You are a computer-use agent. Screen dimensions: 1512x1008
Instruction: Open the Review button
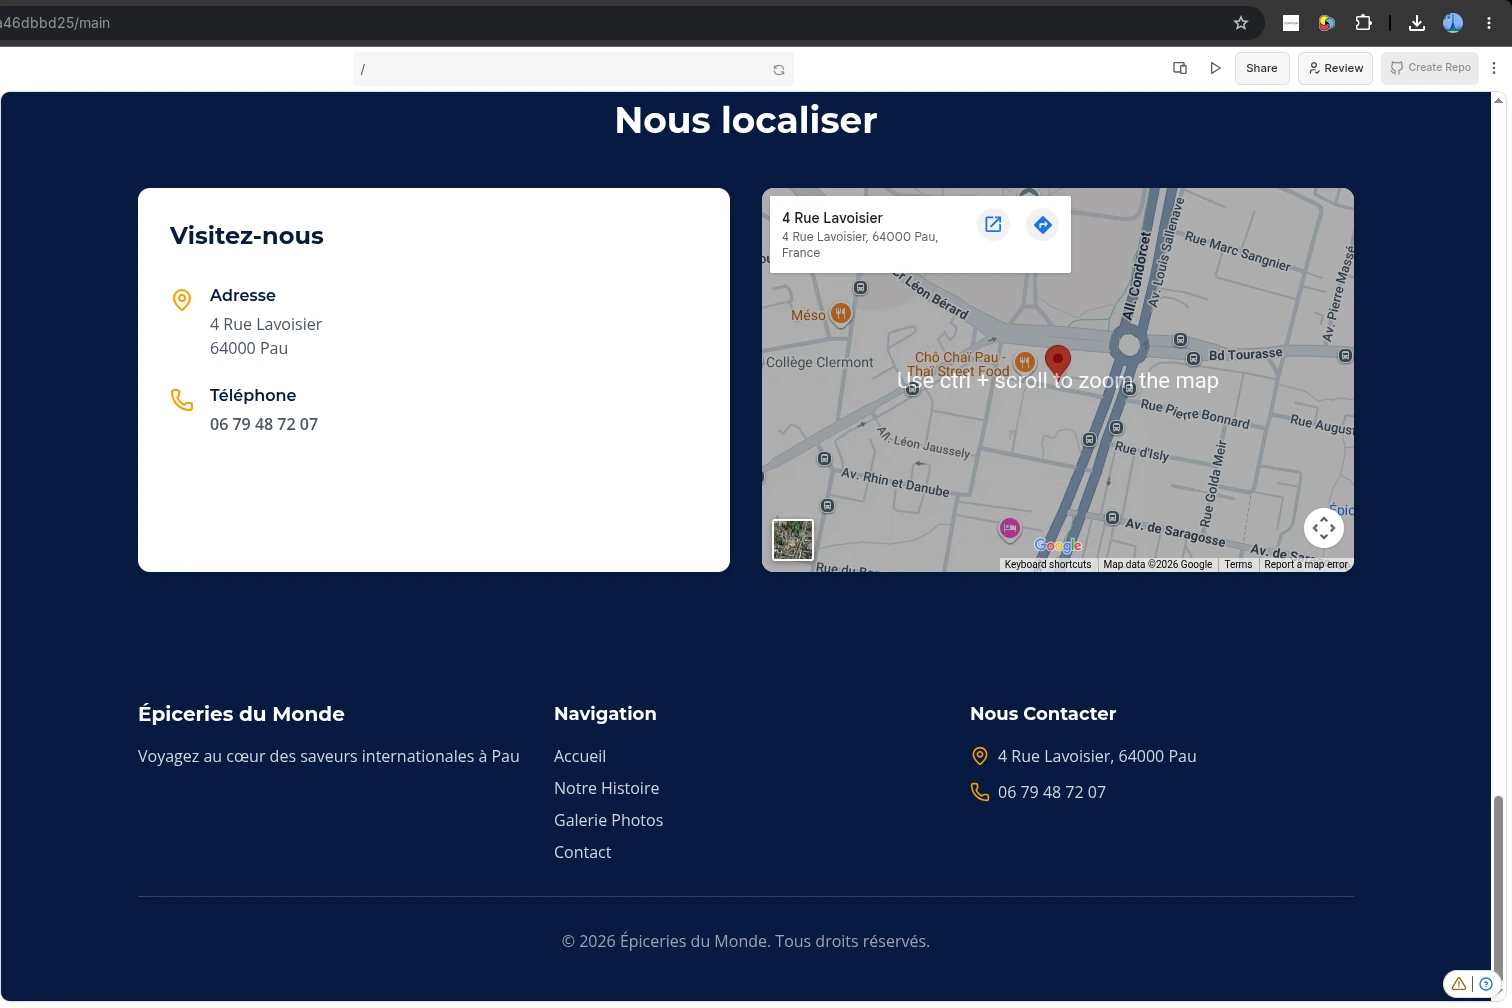(1335, 68)
